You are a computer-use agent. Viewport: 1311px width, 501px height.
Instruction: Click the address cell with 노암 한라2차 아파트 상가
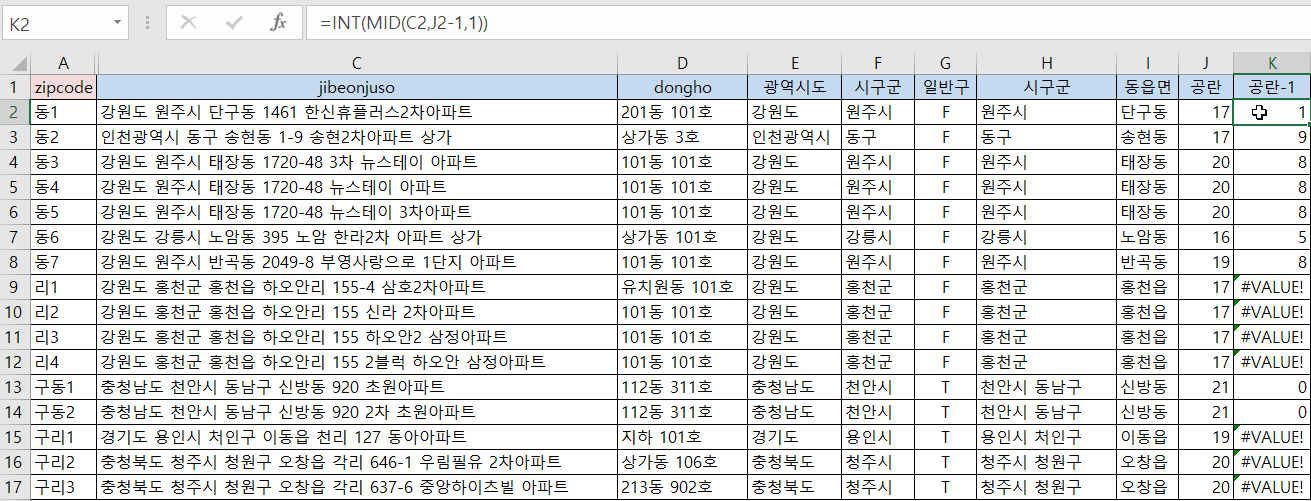[x=357, y=237]
